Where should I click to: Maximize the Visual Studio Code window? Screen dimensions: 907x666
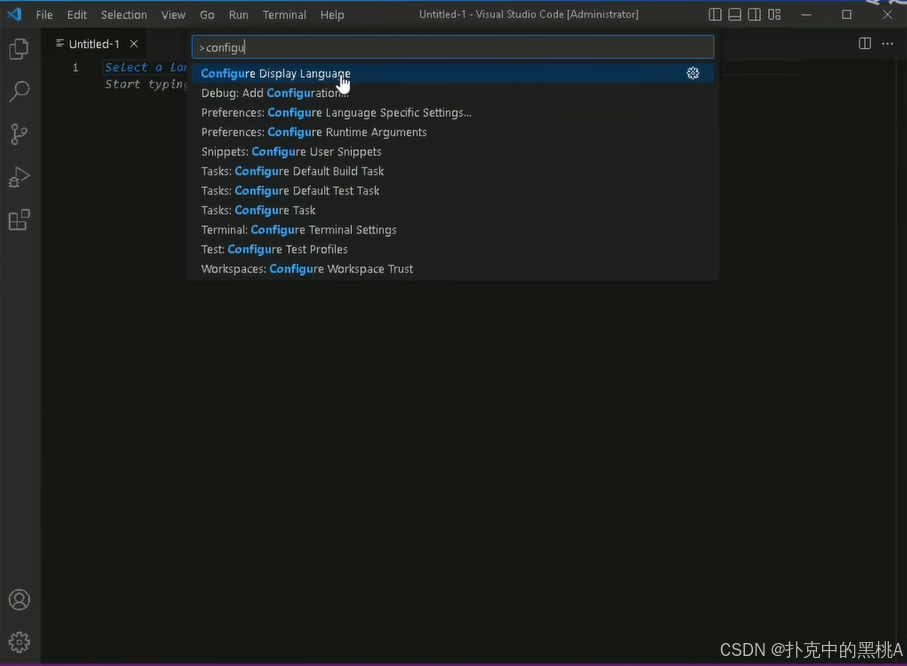click(847, 14)
